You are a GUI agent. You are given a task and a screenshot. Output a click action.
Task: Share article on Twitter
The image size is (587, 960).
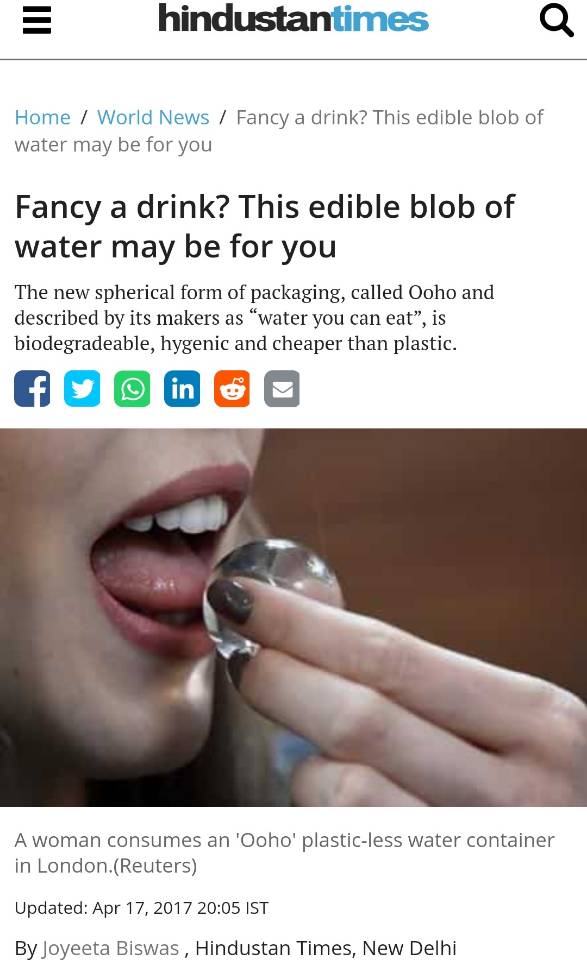click(x=82, y=389)
